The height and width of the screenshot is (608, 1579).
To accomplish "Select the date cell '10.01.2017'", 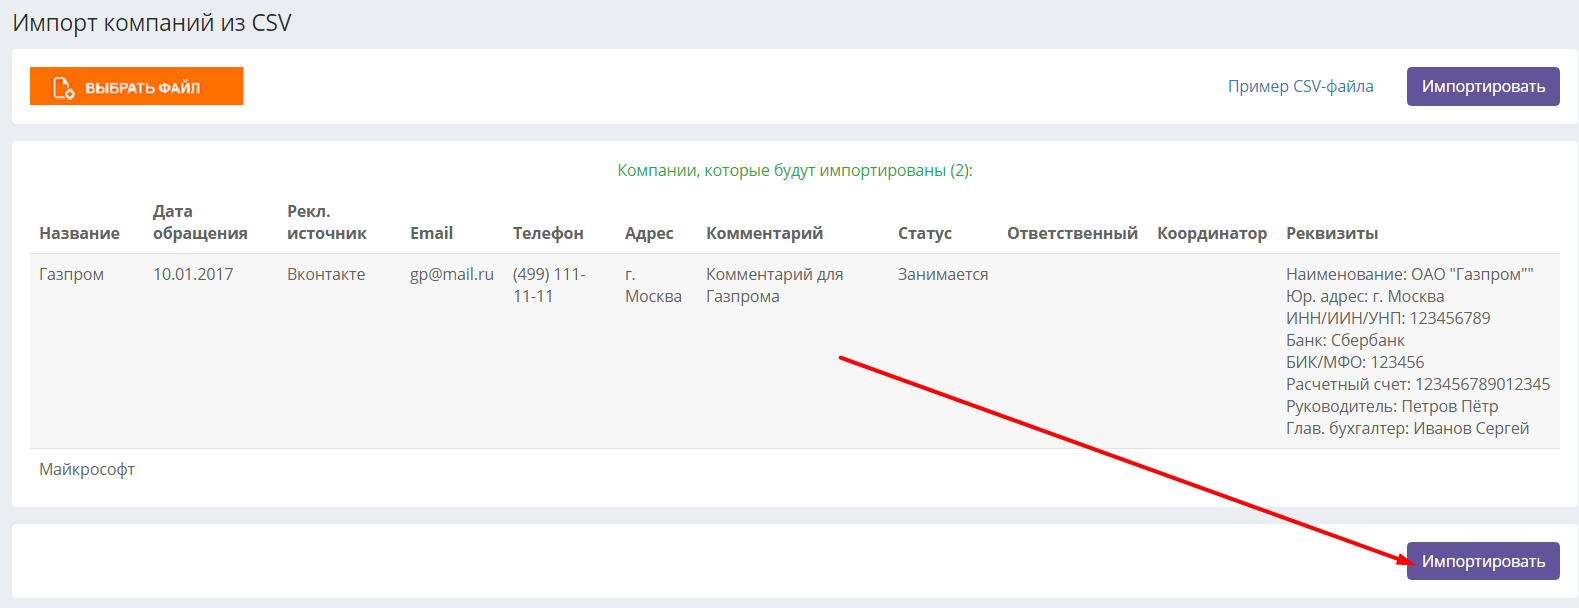I will pos(193,274).
